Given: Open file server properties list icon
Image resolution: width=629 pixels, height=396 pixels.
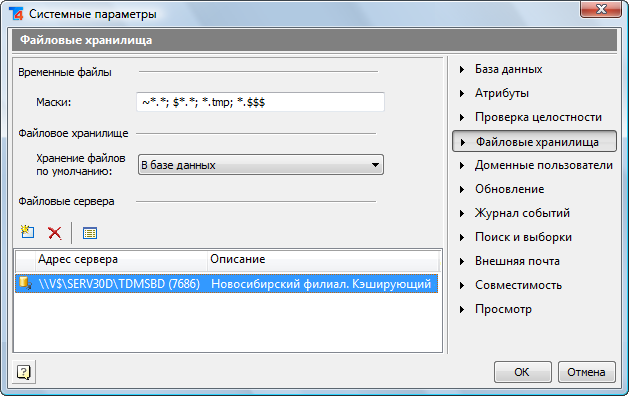Looking at the screenshot, I should [90, 233].
